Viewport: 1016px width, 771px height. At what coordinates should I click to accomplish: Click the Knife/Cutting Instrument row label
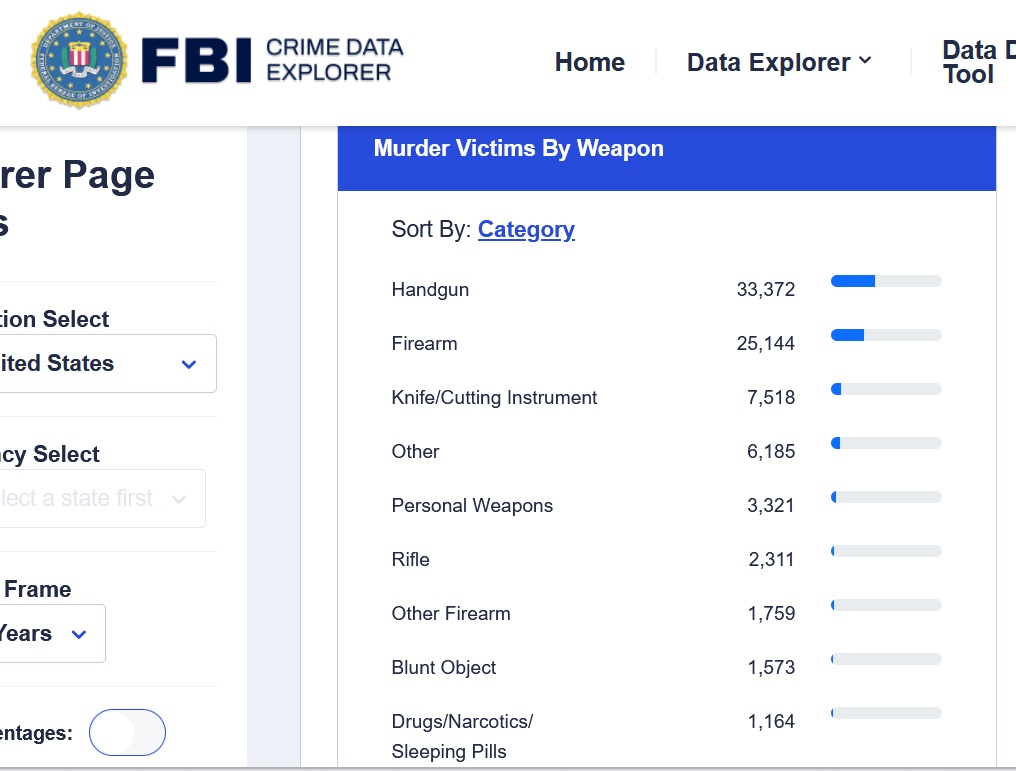click(x=494, y=397)
